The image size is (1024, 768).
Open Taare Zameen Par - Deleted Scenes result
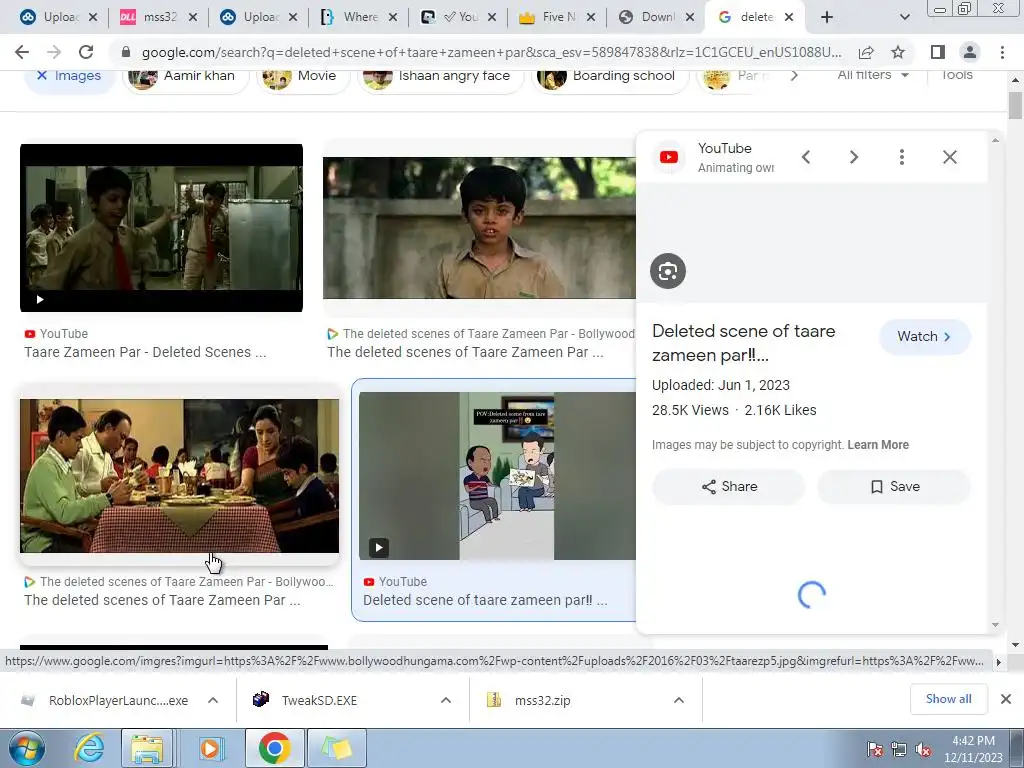click(x=145, y=353)
